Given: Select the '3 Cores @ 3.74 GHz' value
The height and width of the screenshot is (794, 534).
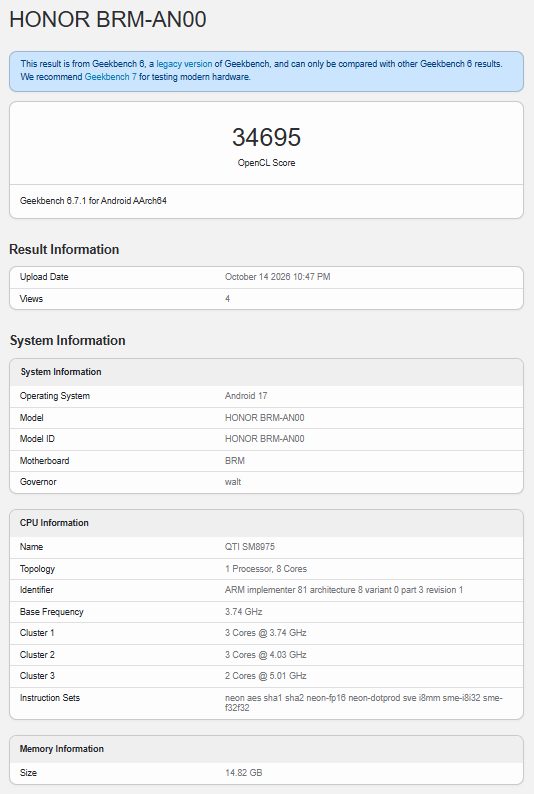Looking at the screenshot, I should click(x=266, y=633).
